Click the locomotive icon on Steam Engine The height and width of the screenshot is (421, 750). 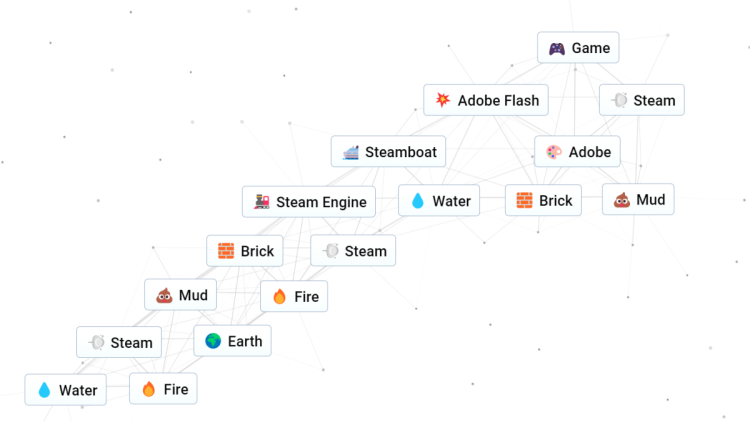pyautogui.click(x=261, y=202)
